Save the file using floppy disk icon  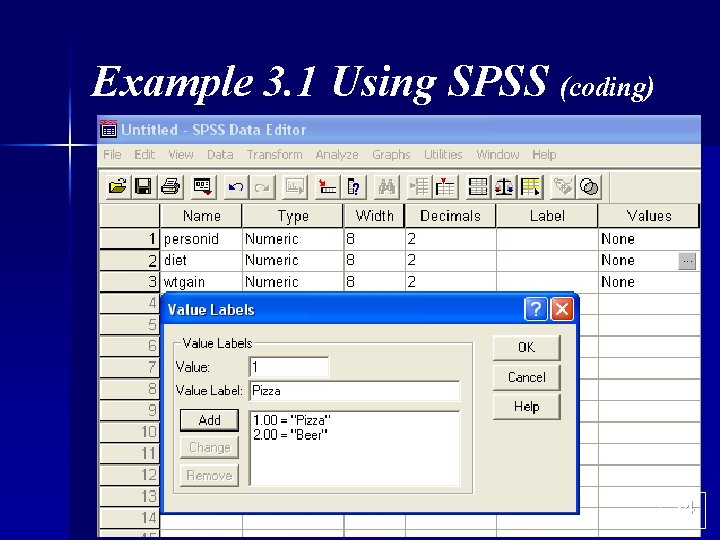coord(143,187)
